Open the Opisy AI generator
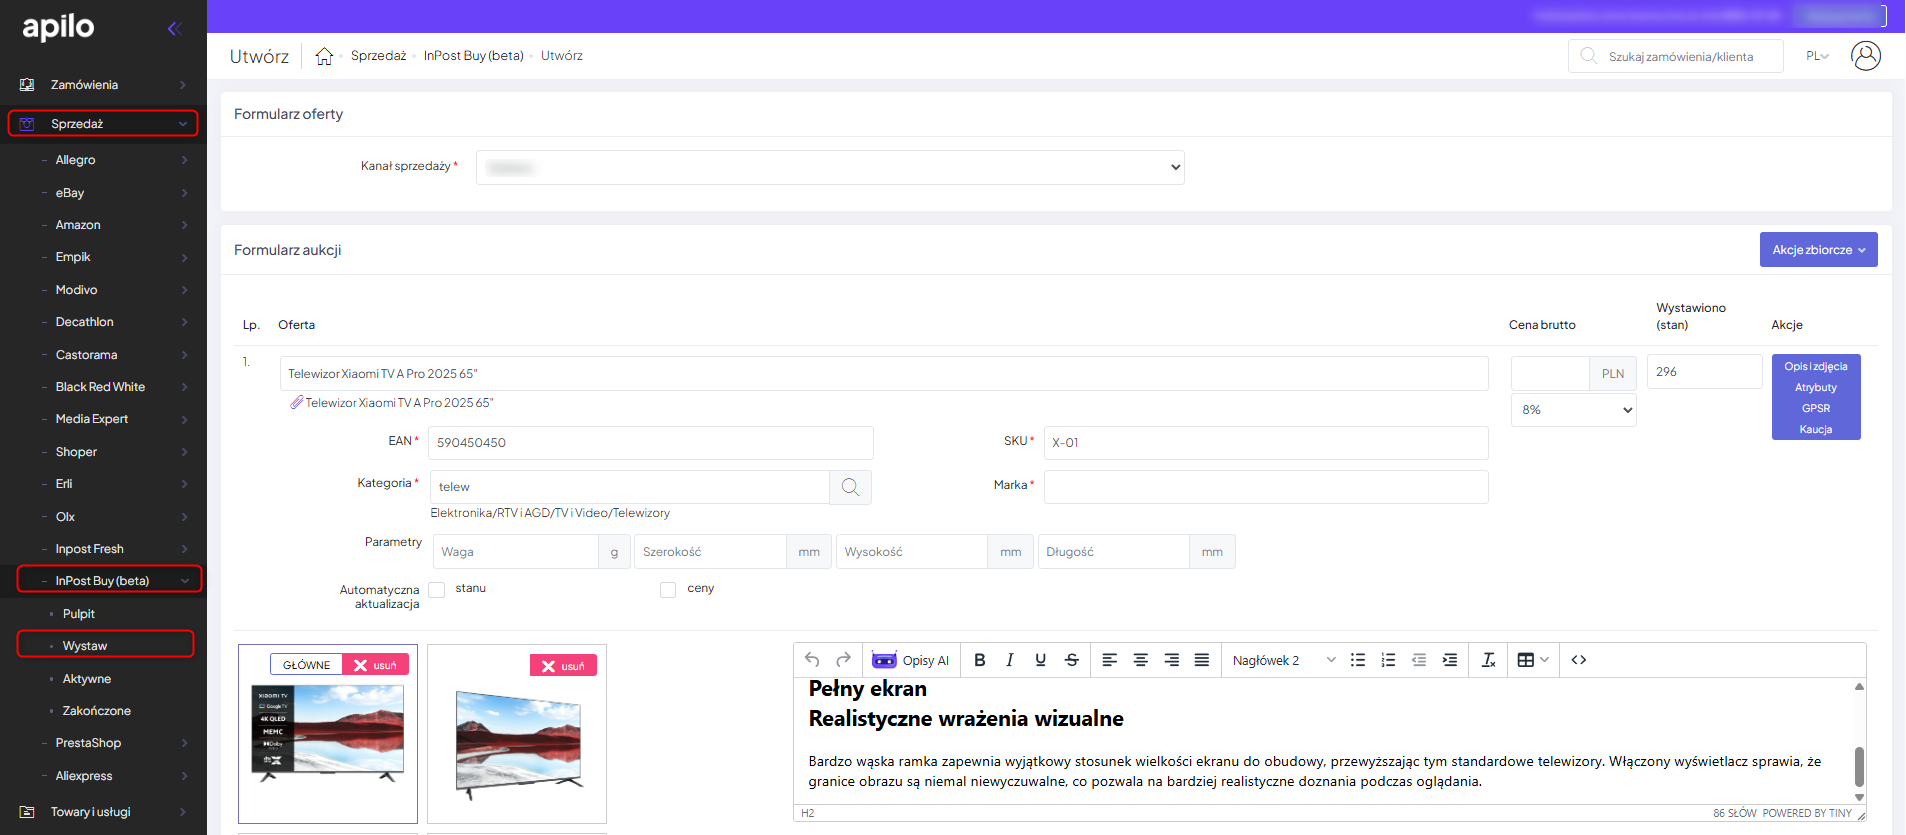 tap(910, 660)
